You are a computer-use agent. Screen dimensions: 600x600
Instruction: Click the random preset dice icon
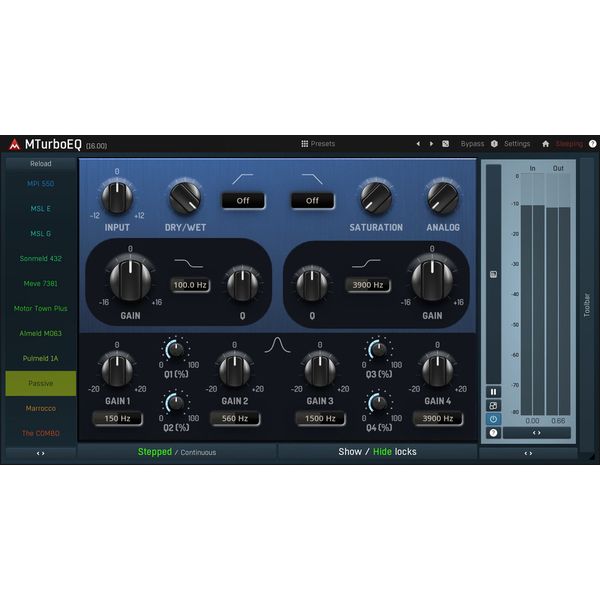click(x=445, y=144)
